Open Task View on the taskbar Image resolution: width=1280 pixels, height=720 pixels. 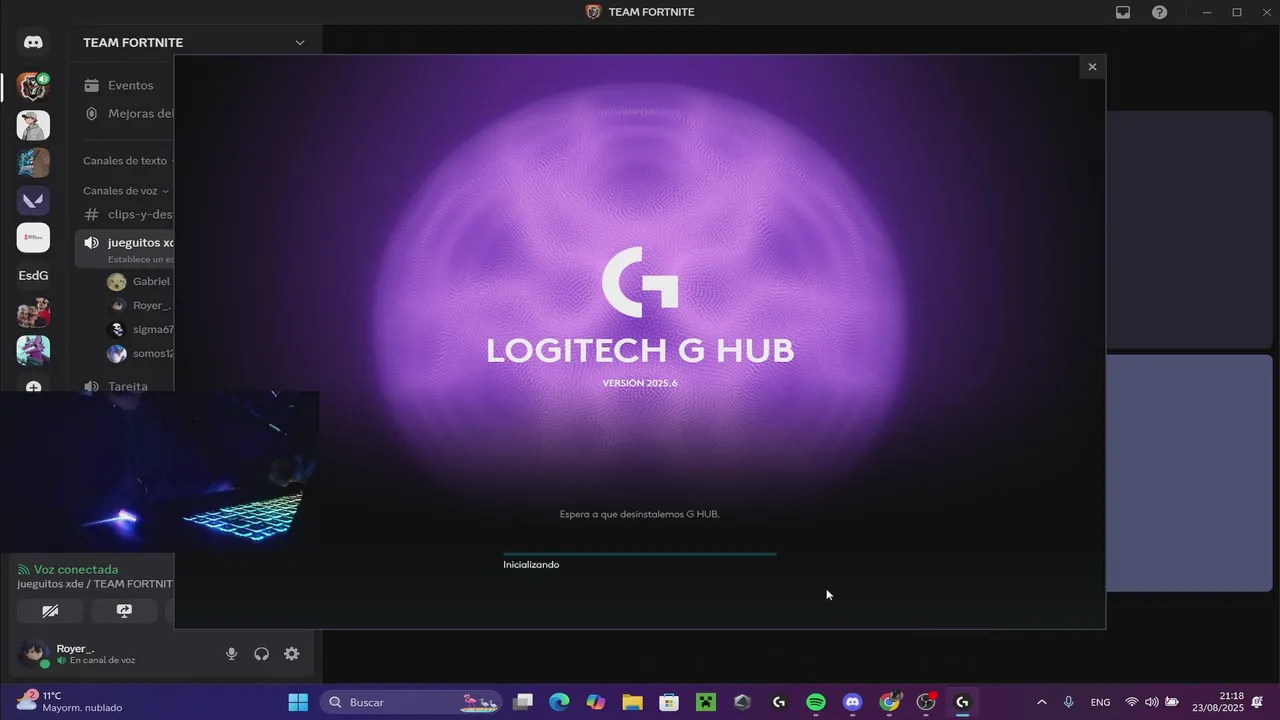click(x=523, y=702)
